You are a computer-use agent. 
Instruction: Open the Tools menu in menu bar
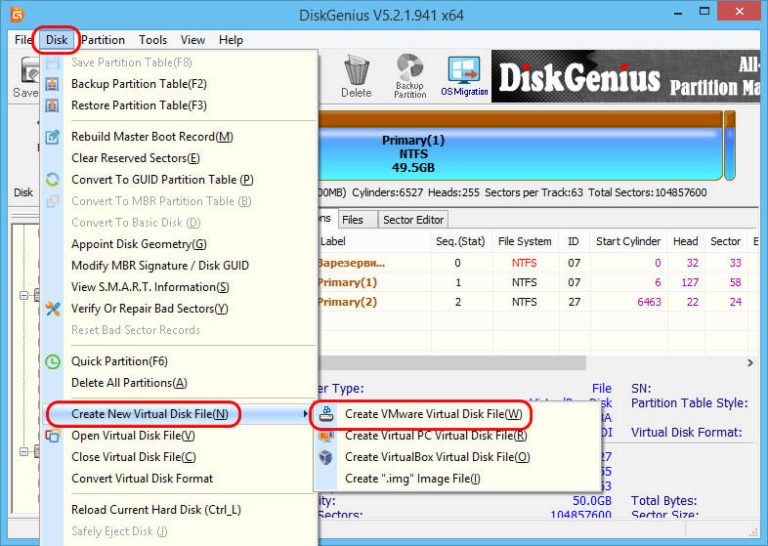(153, 40)
